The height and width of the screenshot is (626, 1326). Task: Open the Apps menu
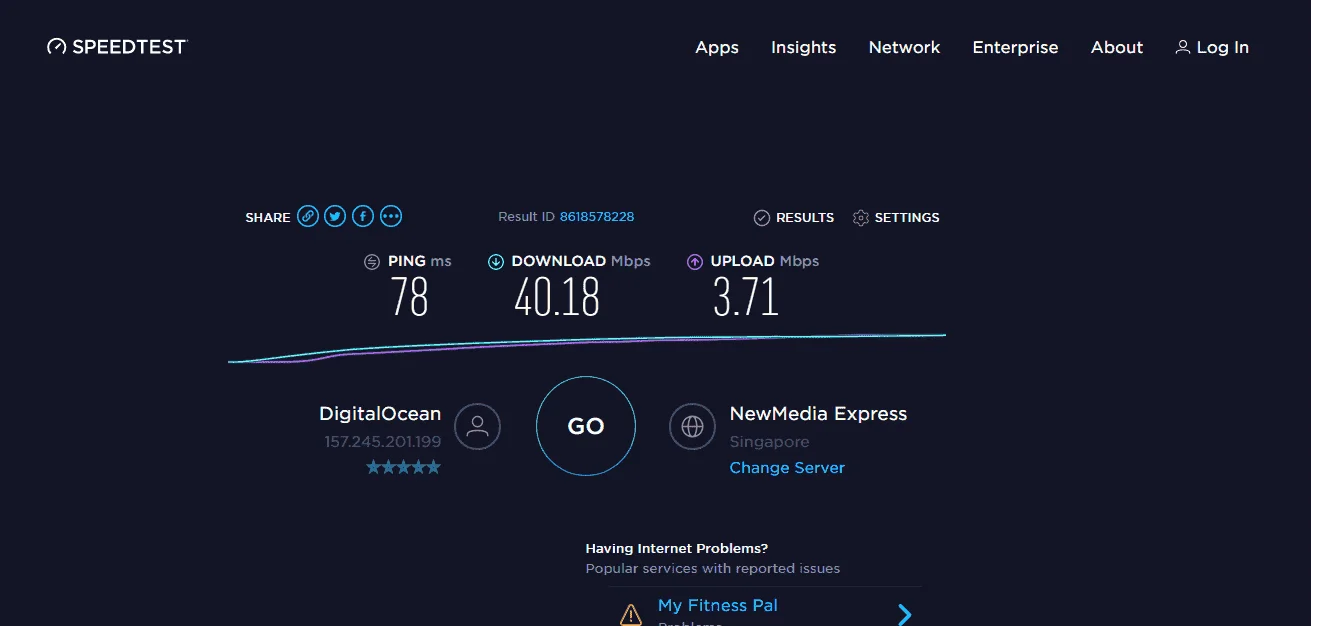717,47
